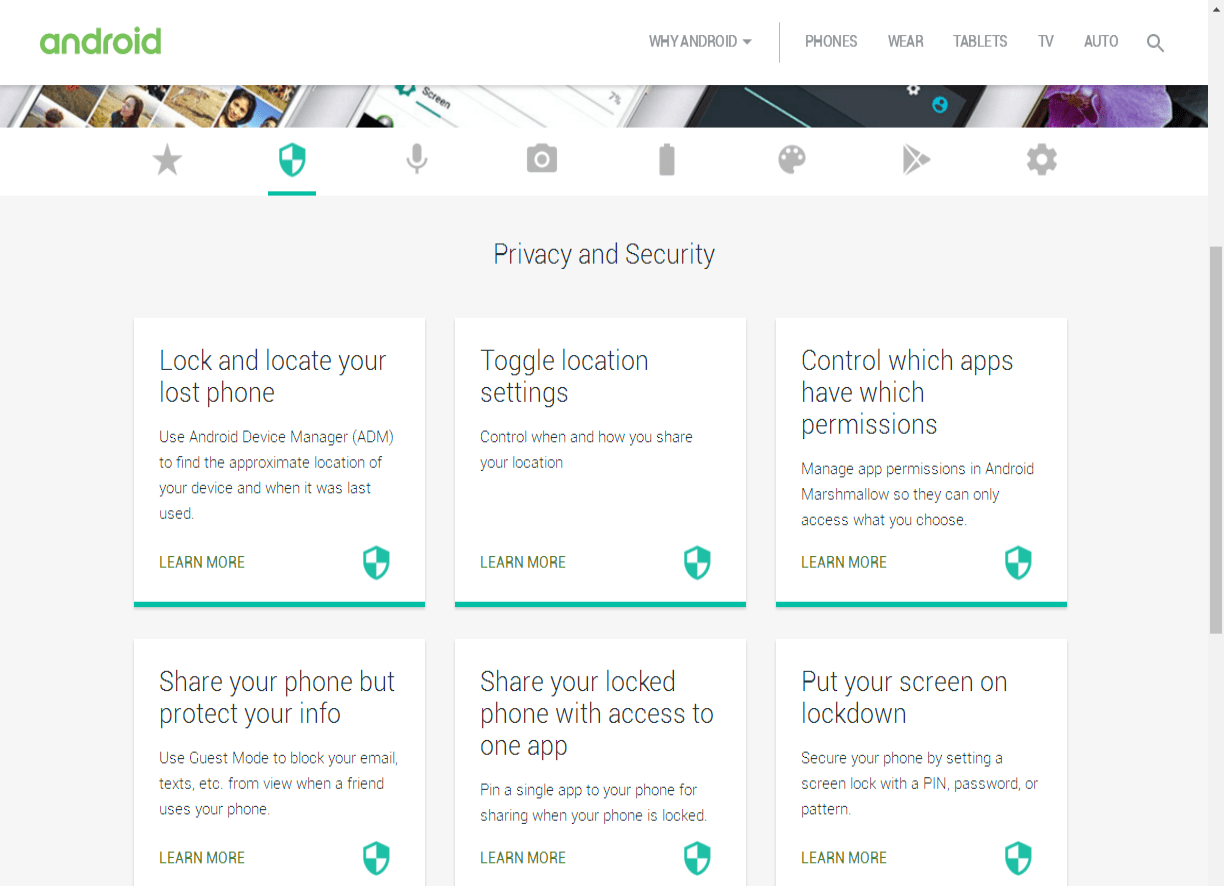
Task: Click shield icon on Toggle location settings card
Action: (697, 563)
